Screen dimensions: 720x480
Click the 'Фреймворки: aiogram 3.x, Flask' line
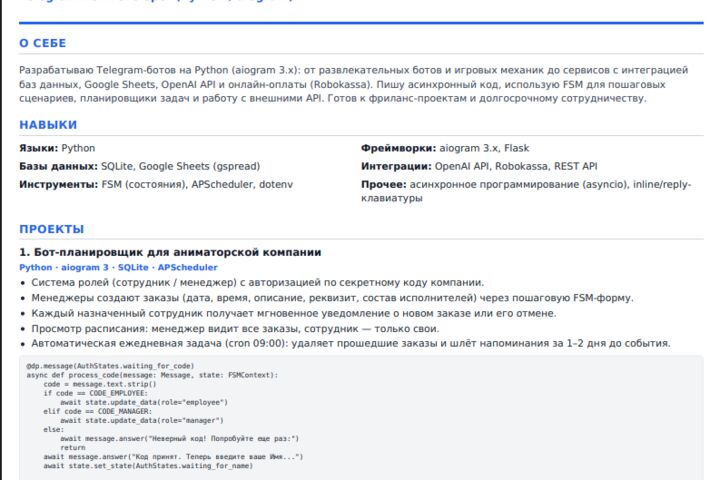pyautogui.click(x=445, y=148)
